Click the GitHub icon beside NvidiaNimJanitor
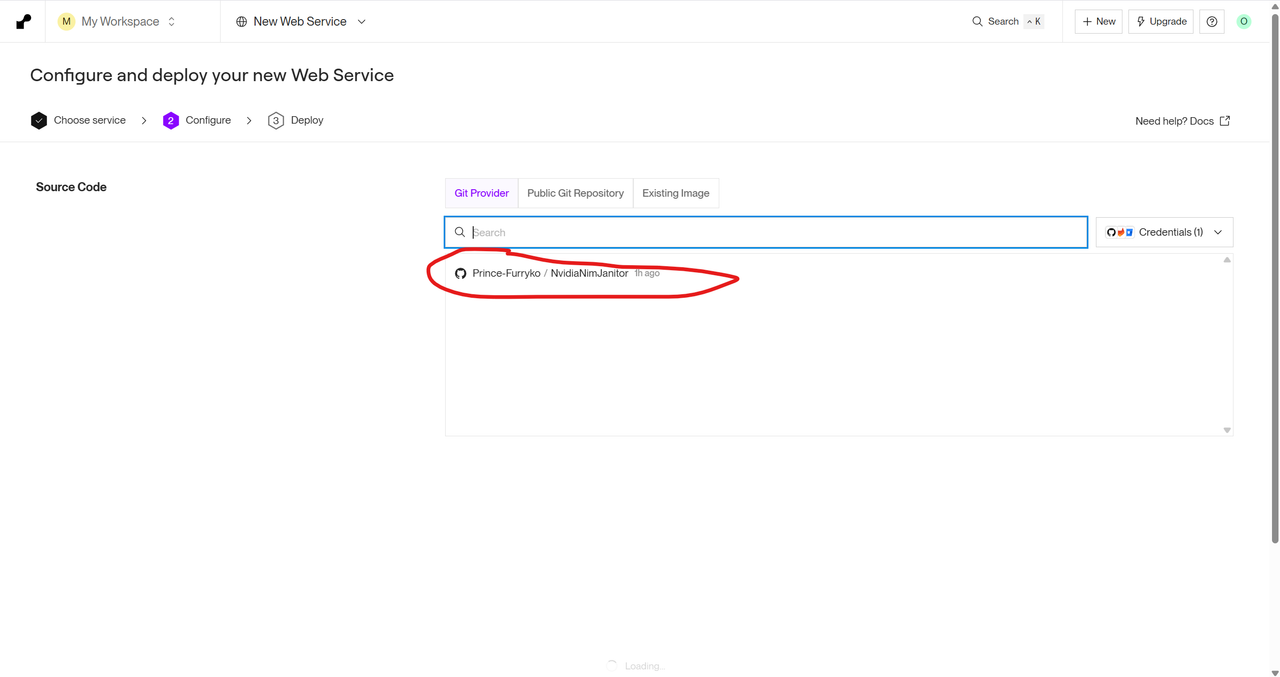Screen dimensions: 1280x677 [461, 273]
